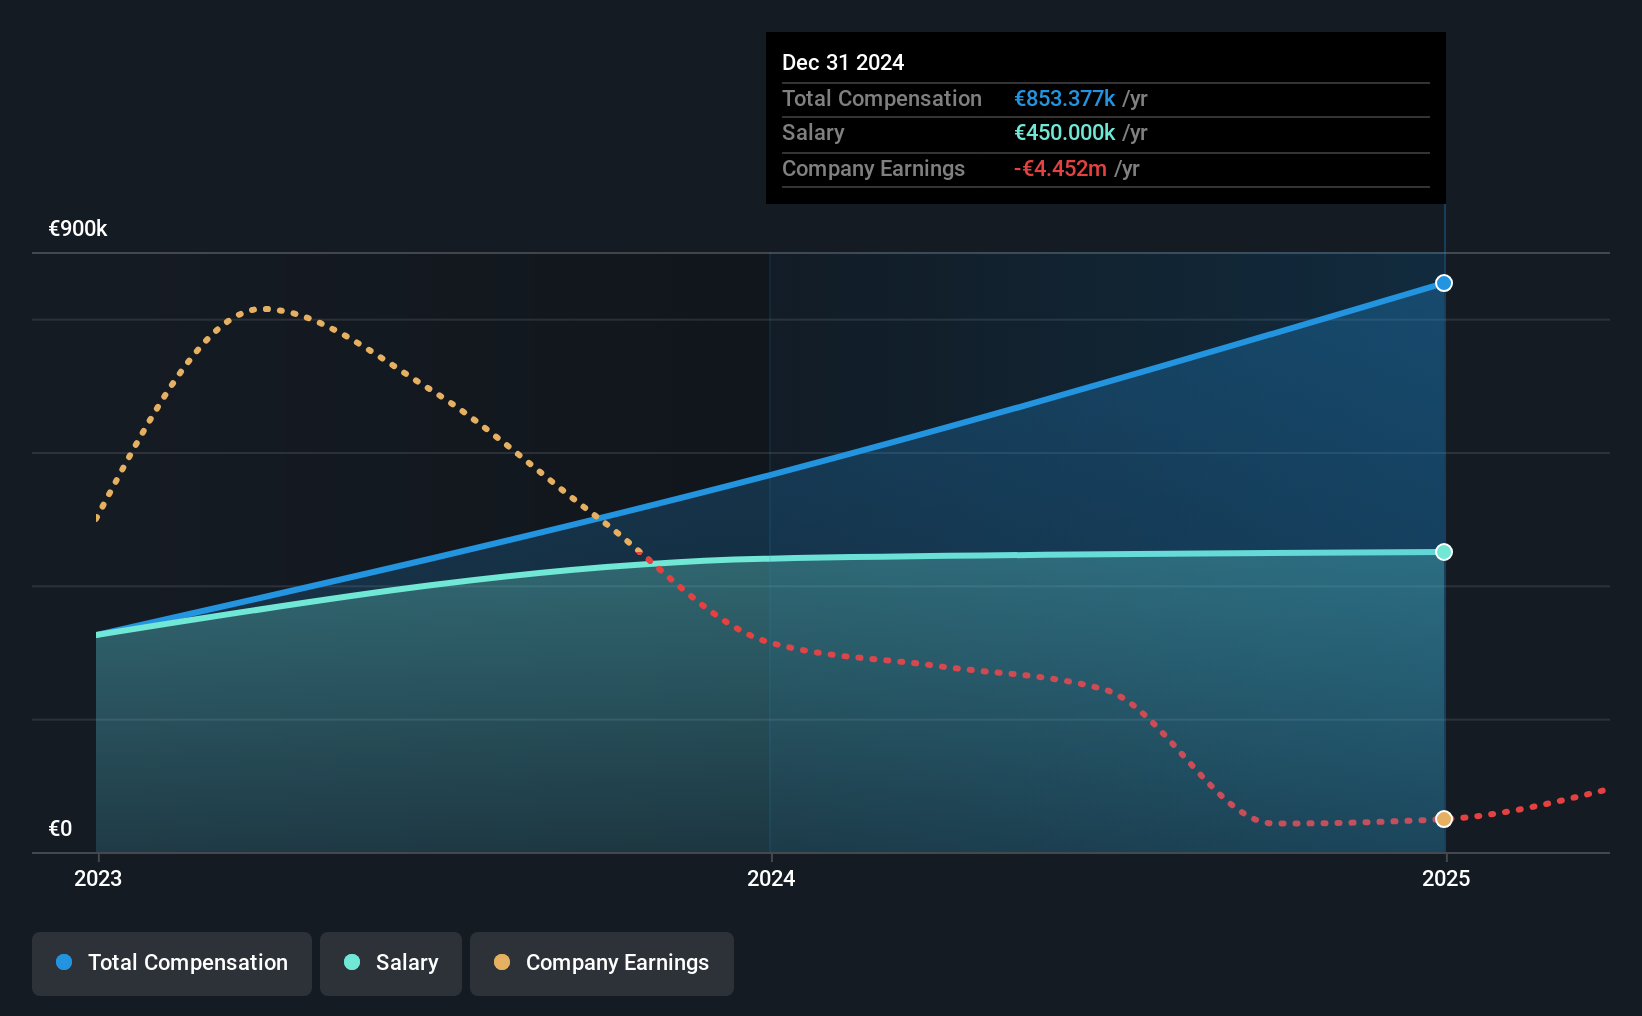The height and width of the screenshot is (1016, 1642).
Task: Click the -€4.452m company earnings value
Action: tap(1060, 168)
